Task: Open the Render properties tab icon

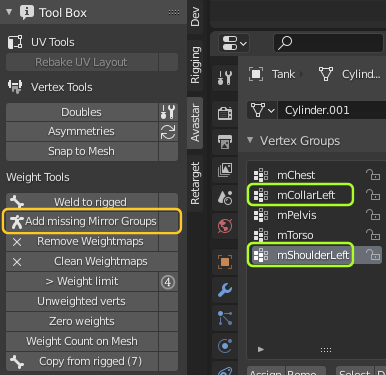Action: click(x=225, y=114)
